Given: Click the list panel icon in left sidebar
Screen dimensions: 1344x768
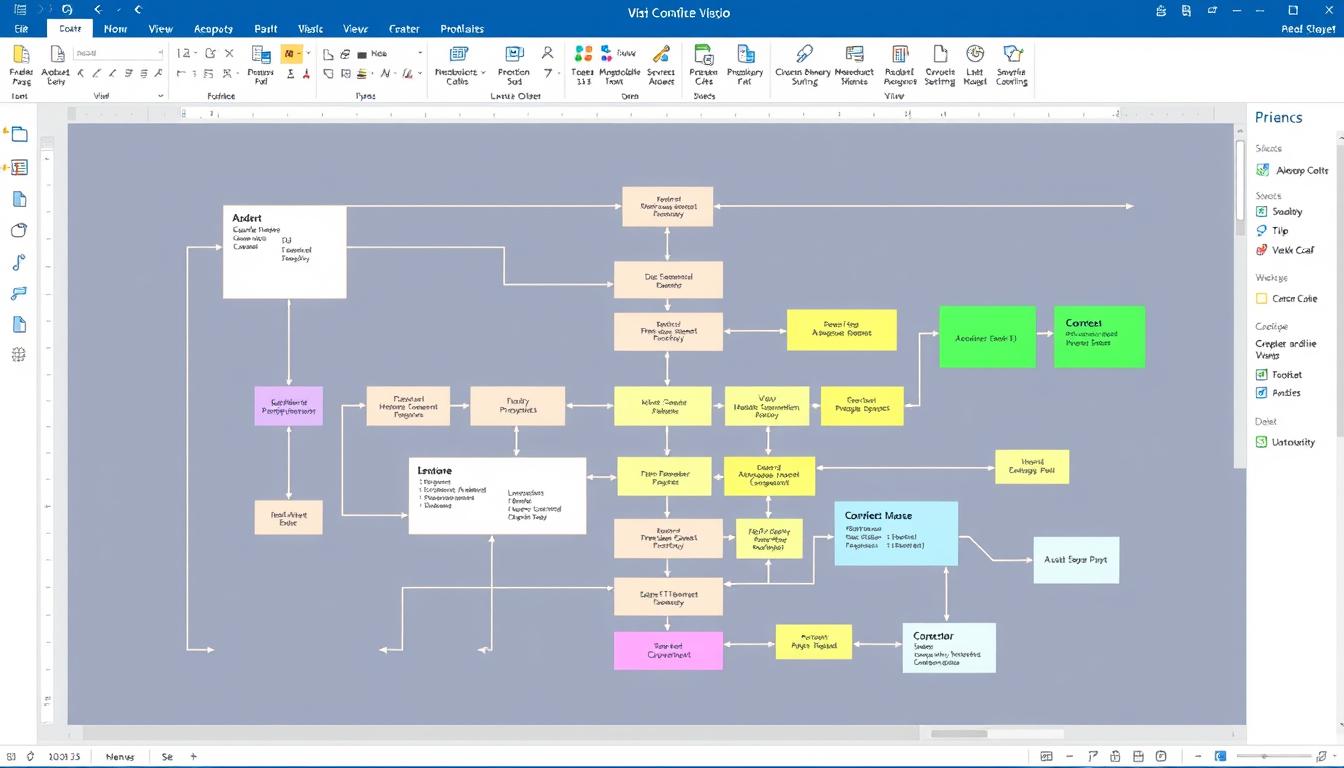Looking at the screenshot, I should coord(19,168).
